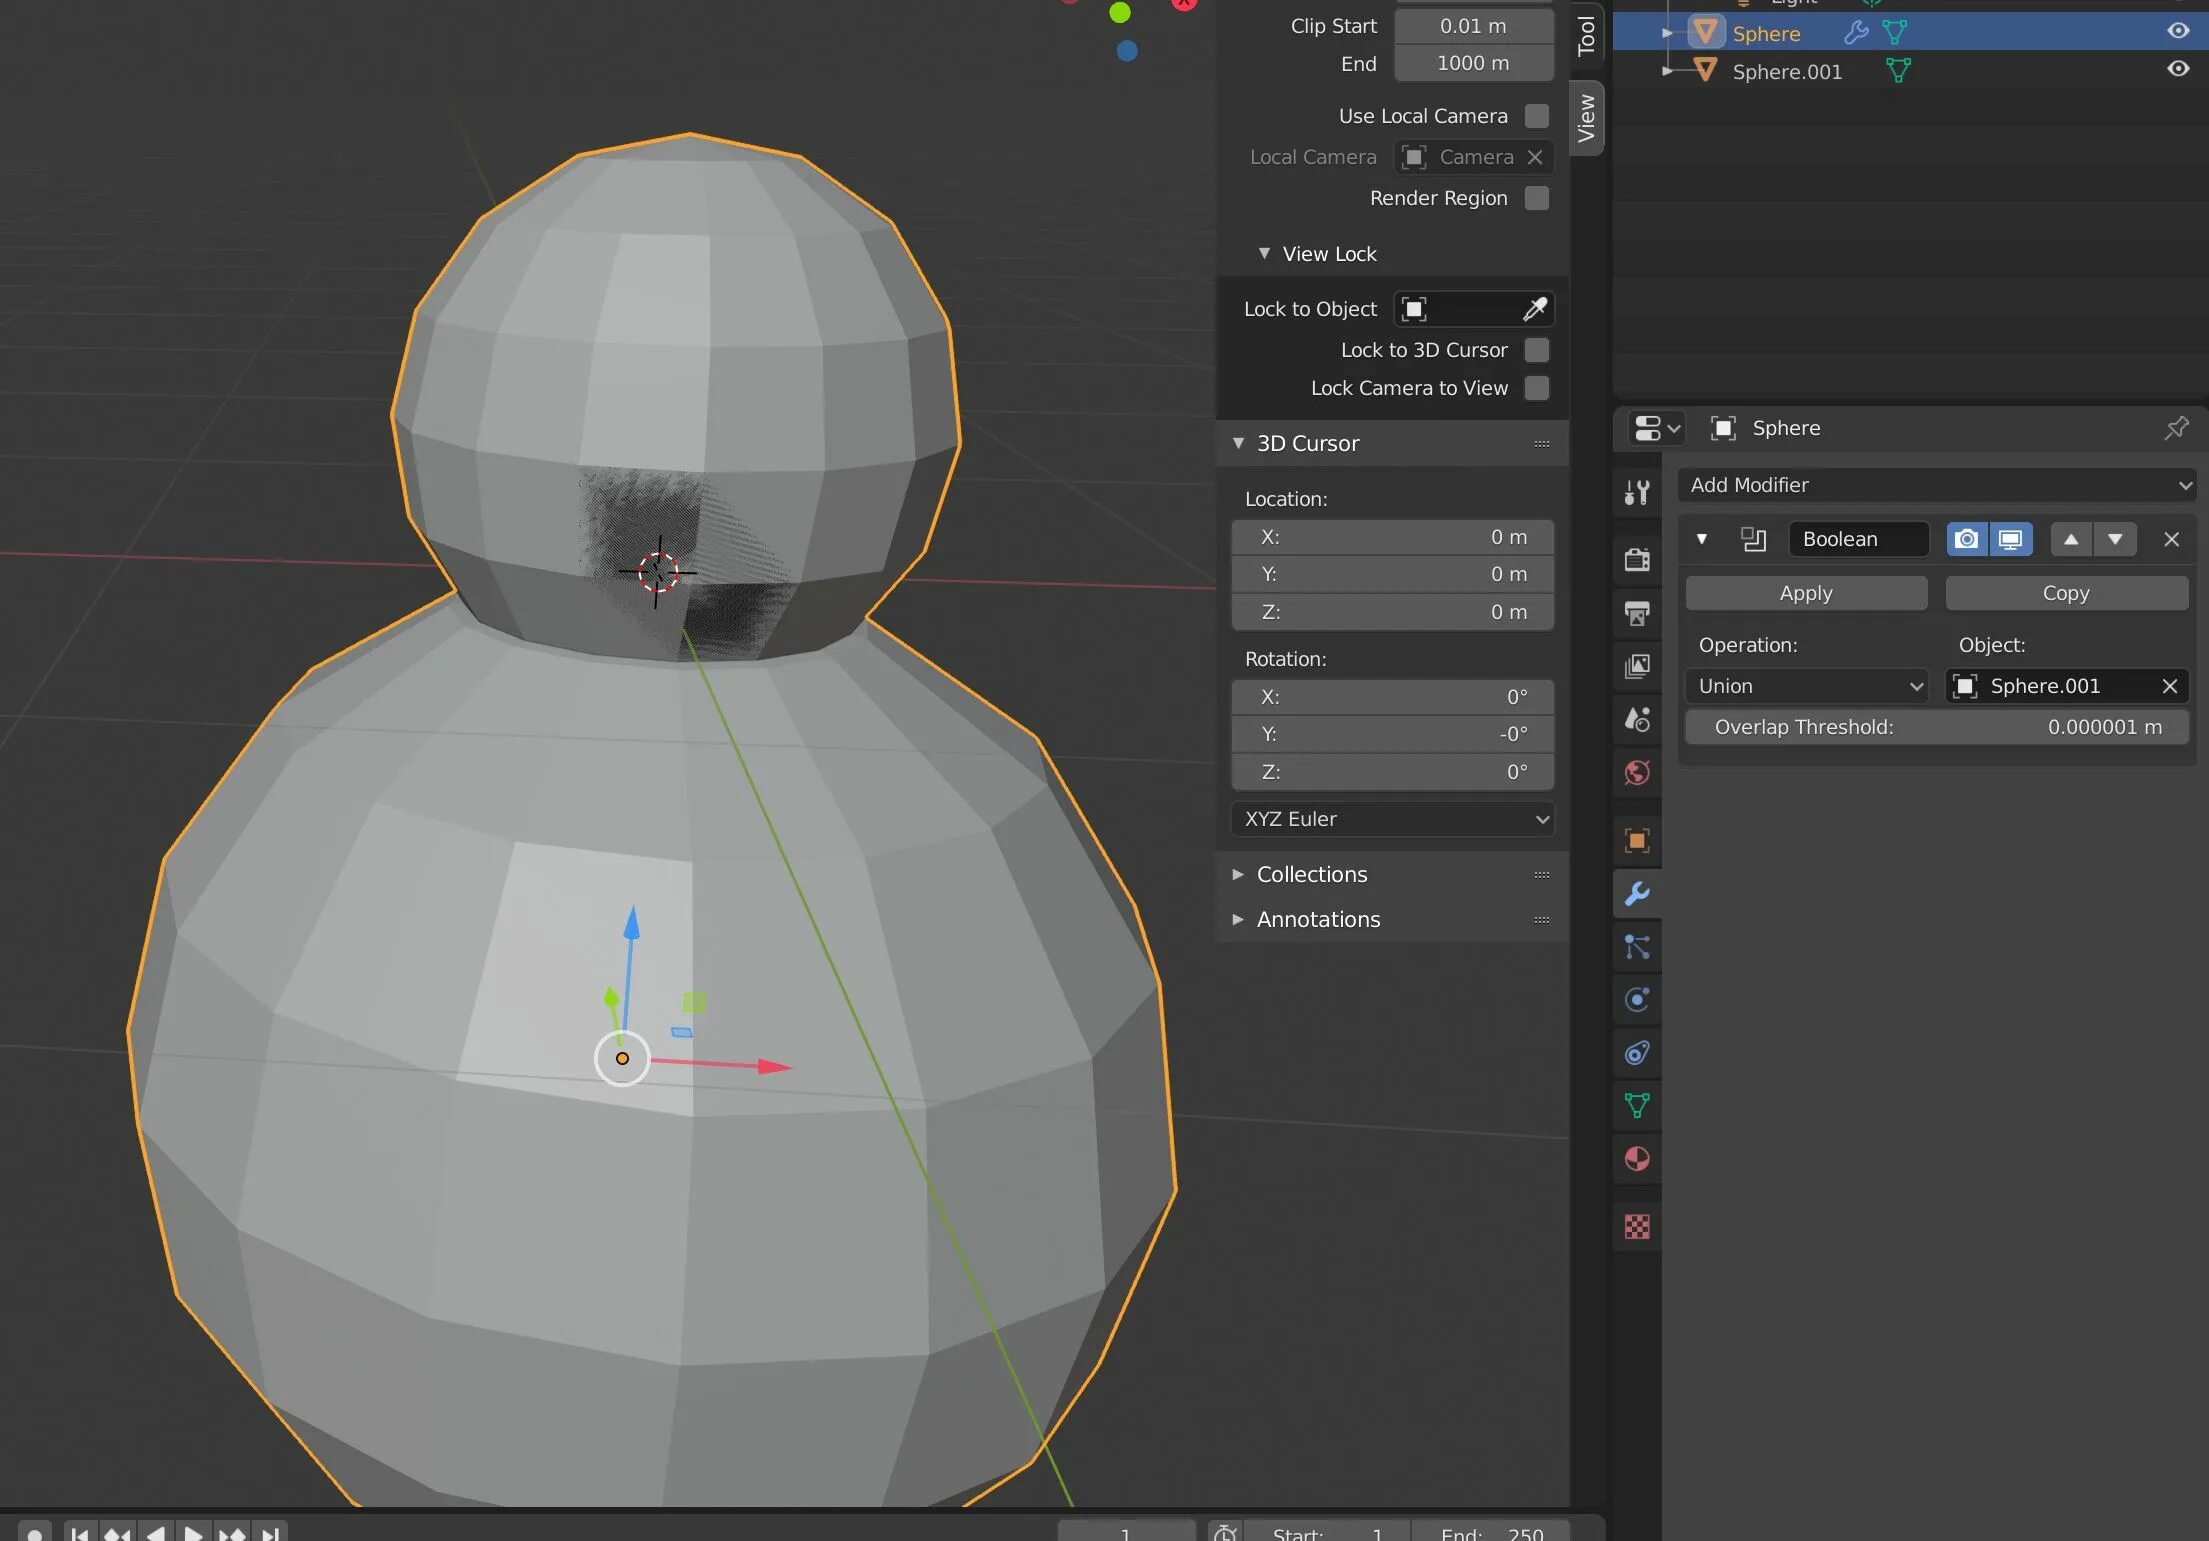Click the eyedropper next to Lock to Object
The width and height of the screenshot is (2209, 1541).
(x=1534, y=309)
